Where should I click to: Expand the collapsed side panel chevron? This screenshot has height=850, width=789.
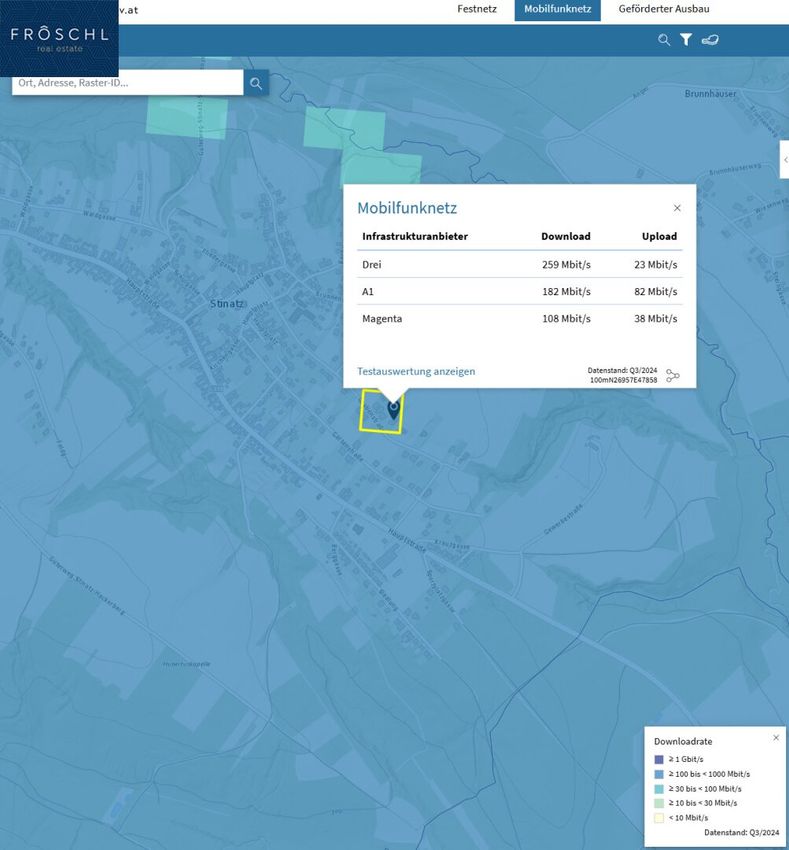click(x=785, y=160)
